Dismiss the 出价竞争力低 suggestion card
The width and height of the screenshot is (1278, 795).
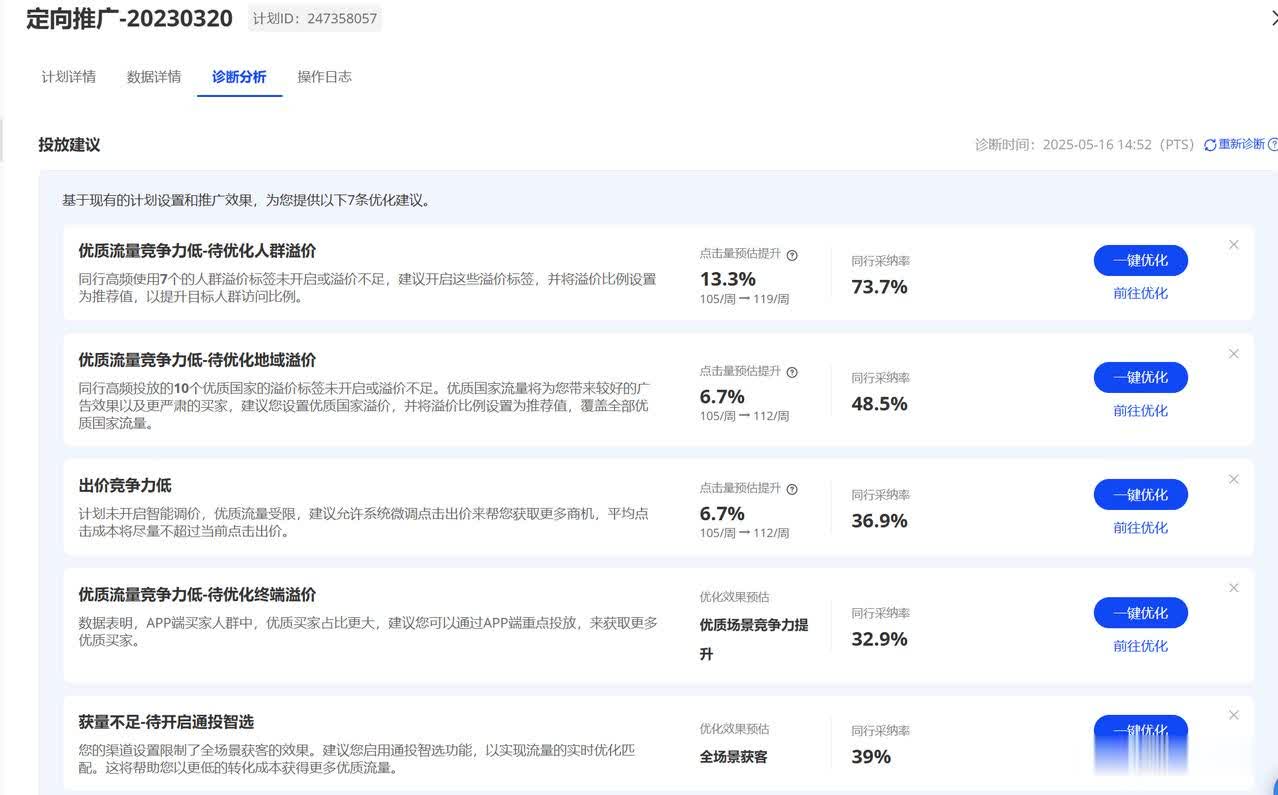(1233, 479)
